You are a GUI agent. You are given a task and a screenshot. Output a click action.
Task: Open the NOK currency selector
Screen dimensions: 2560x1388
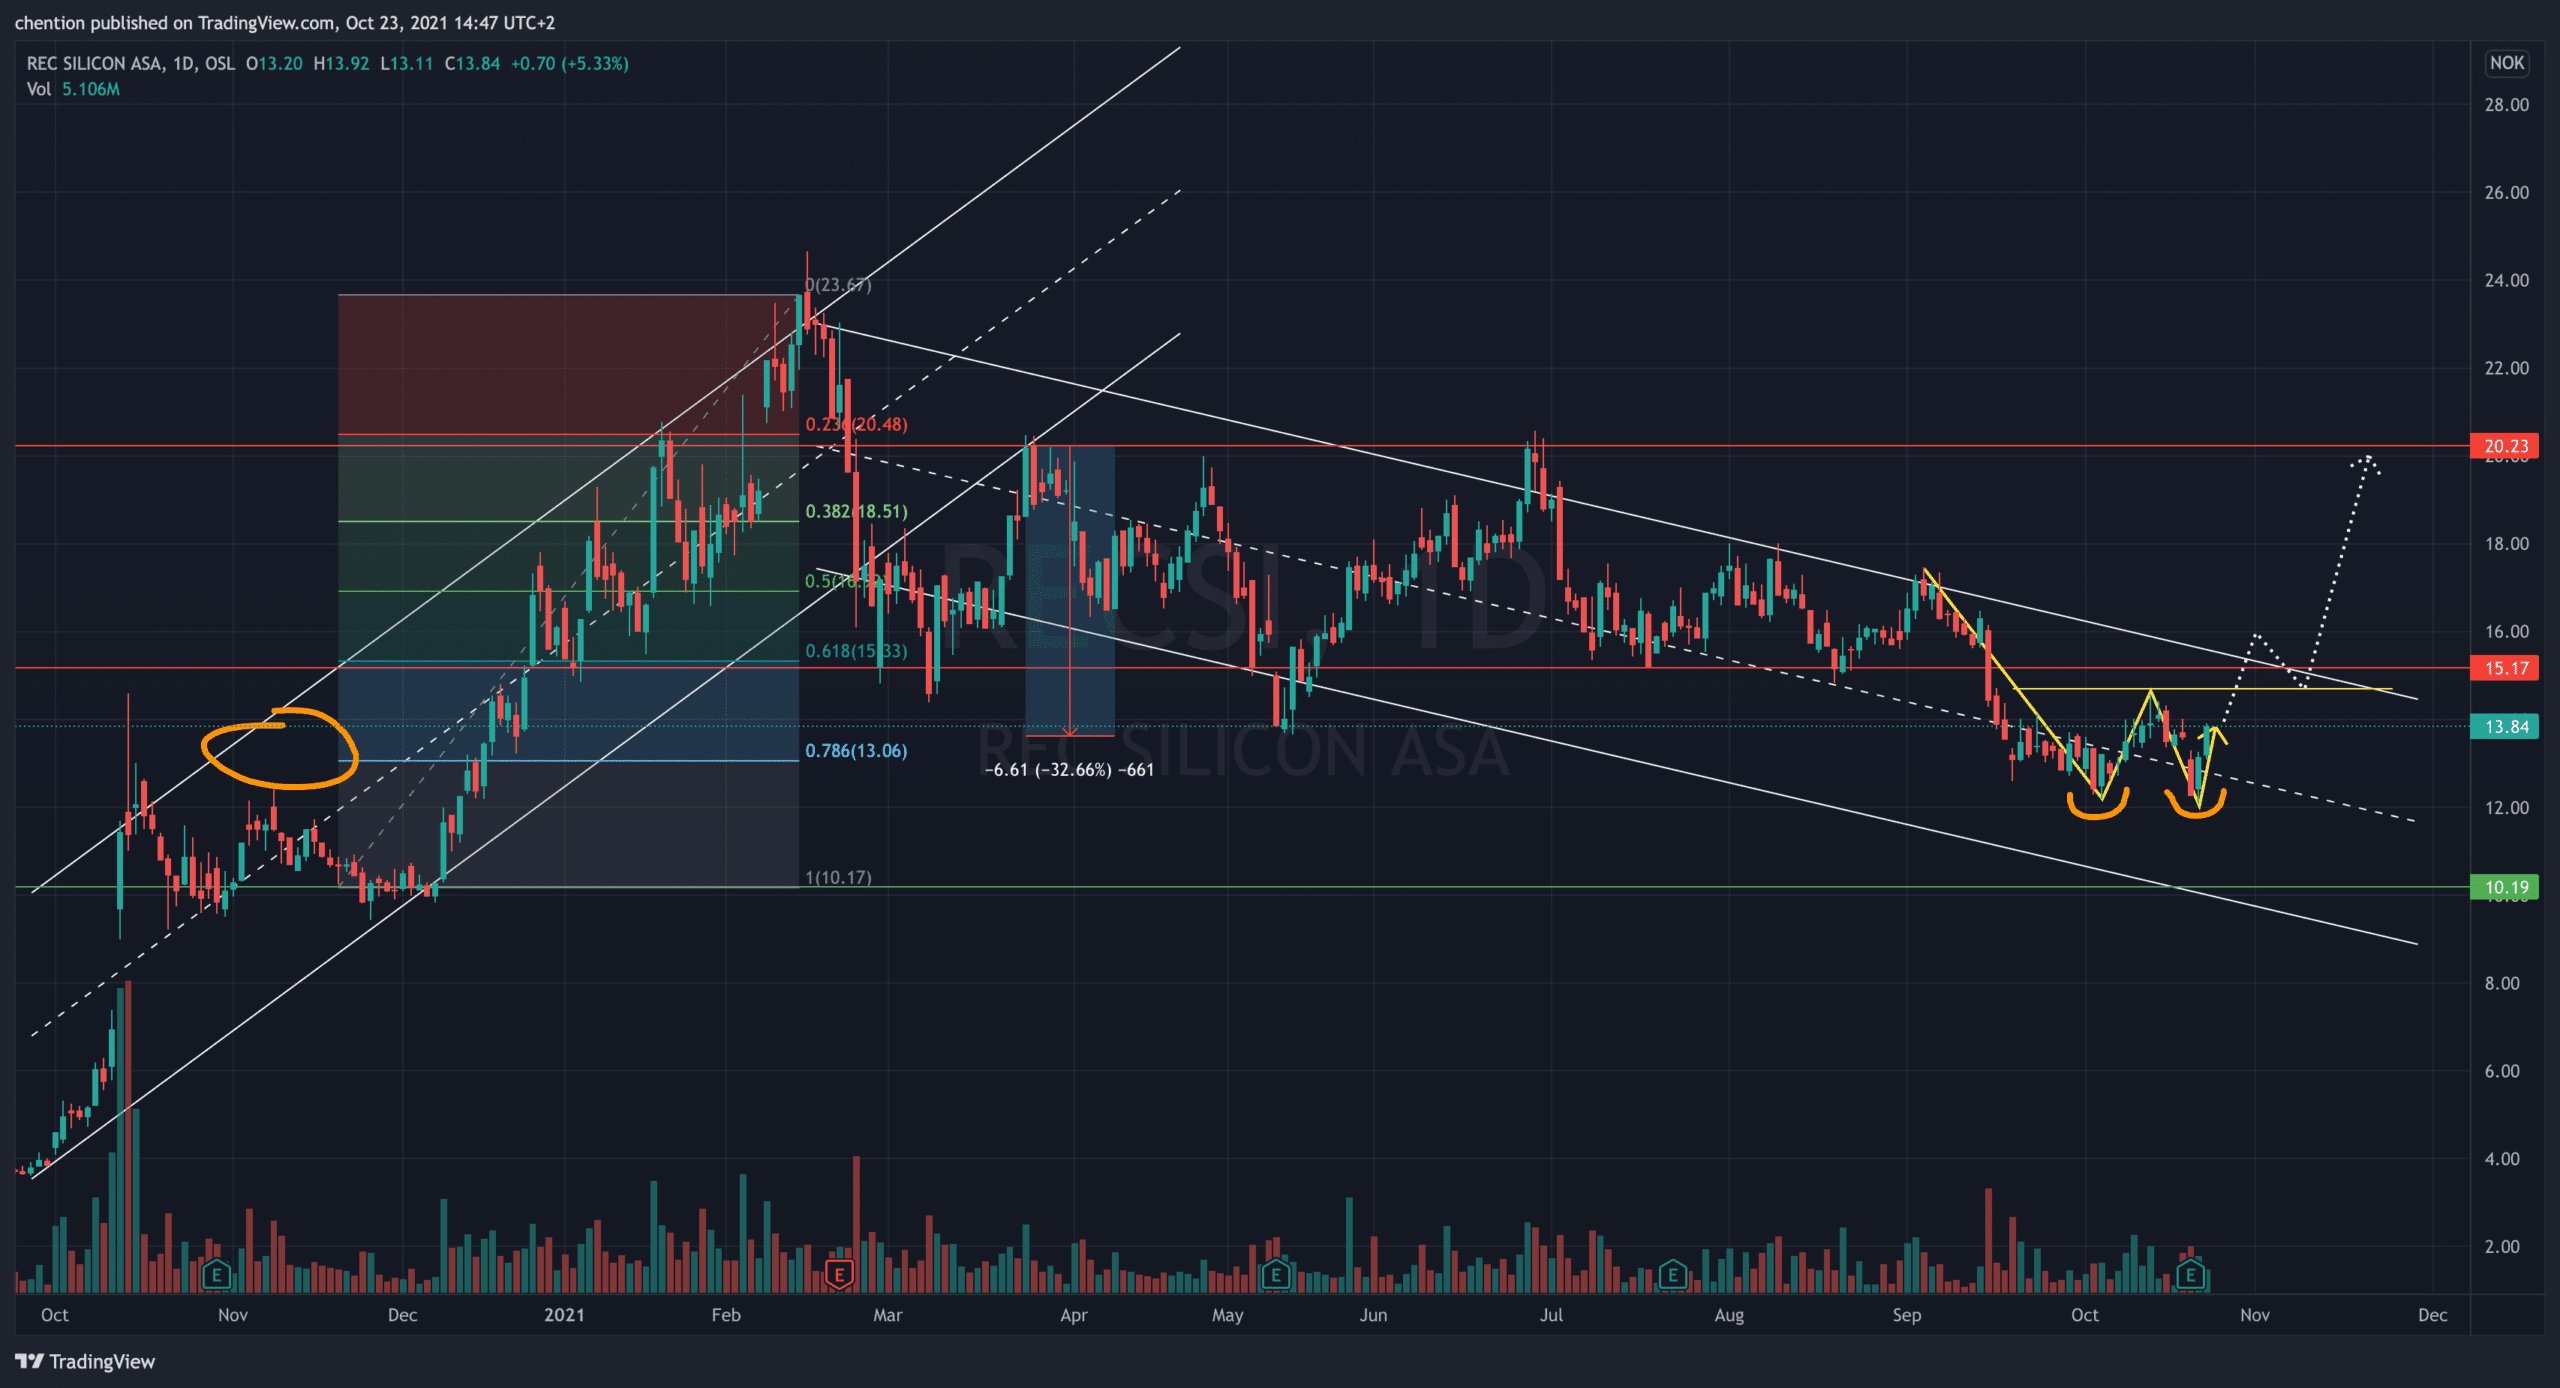click(x=2506, y=63)
